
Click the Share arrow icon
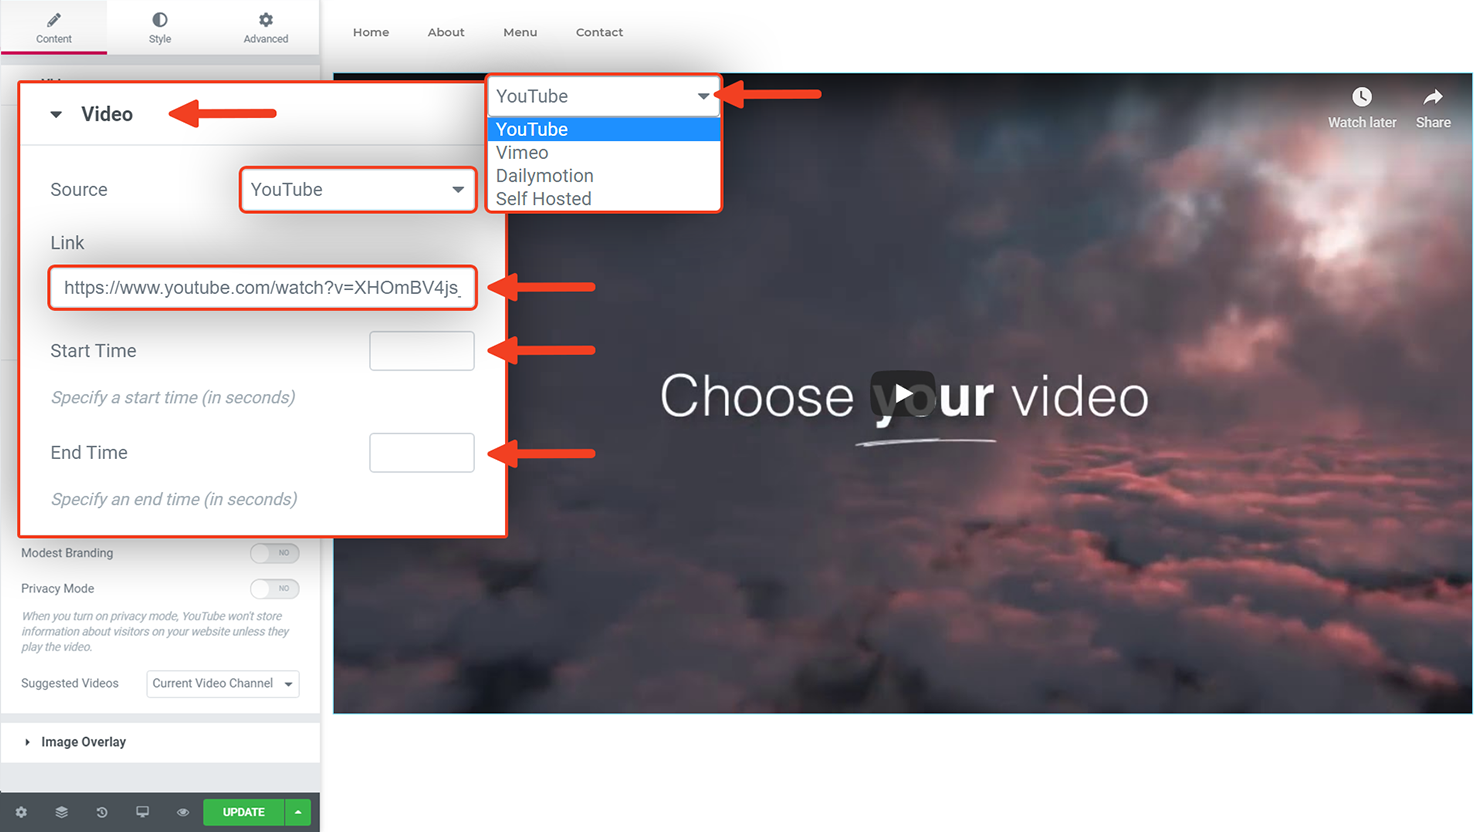[1433, 97]
